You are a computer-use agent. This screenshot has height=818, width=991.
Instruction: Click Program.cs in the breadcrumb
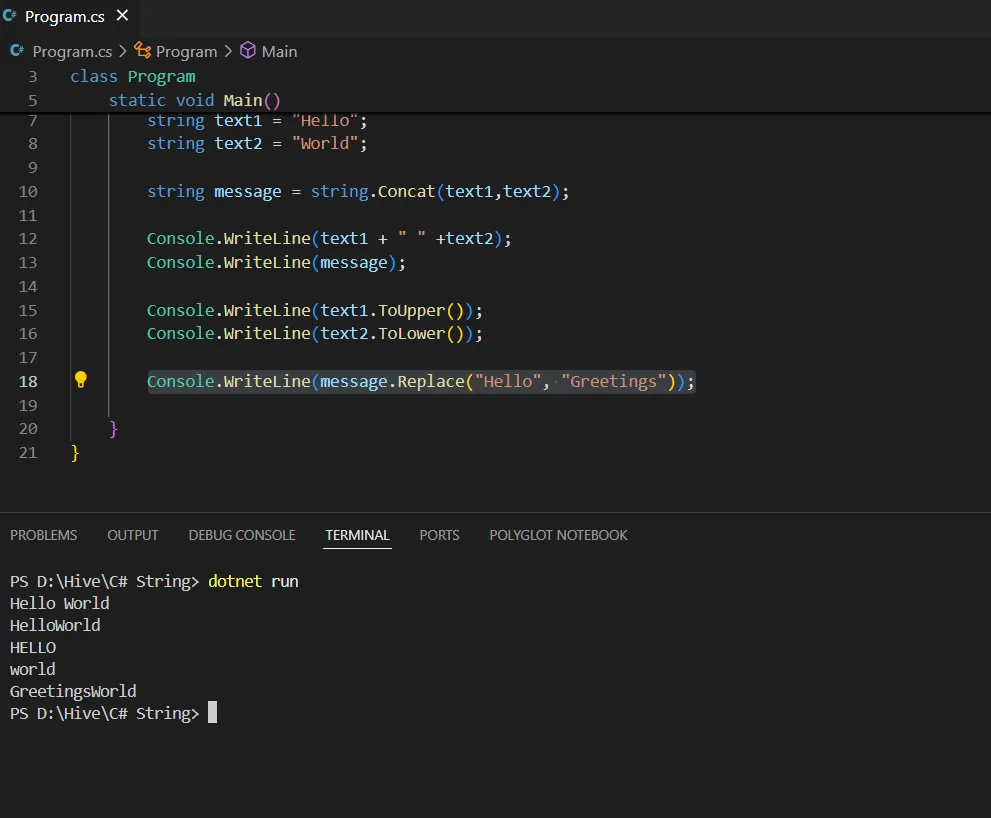tap(72, 52)
